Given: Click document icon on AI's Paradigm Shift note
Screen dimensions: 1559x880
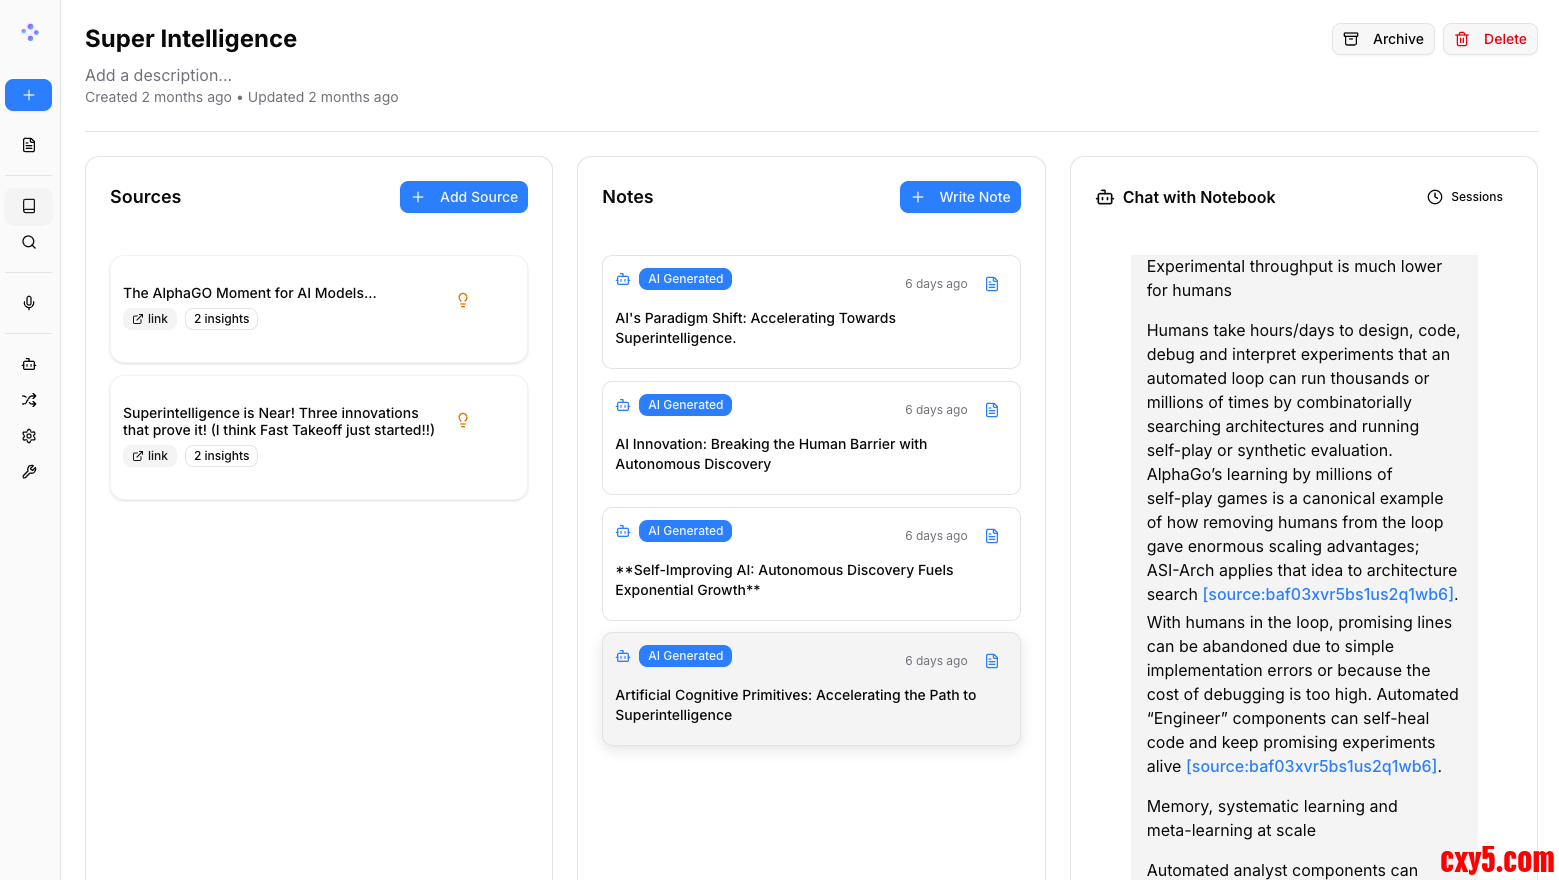Looking at the screenshot, I should click(992, 284).
